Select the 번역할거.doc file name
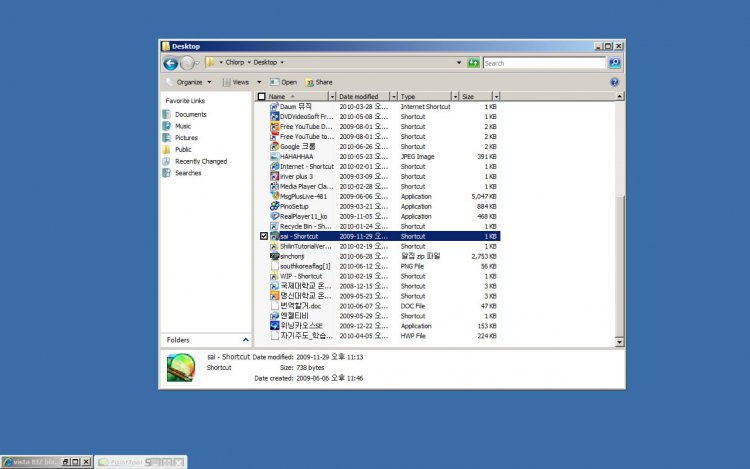 click(300, 306)
